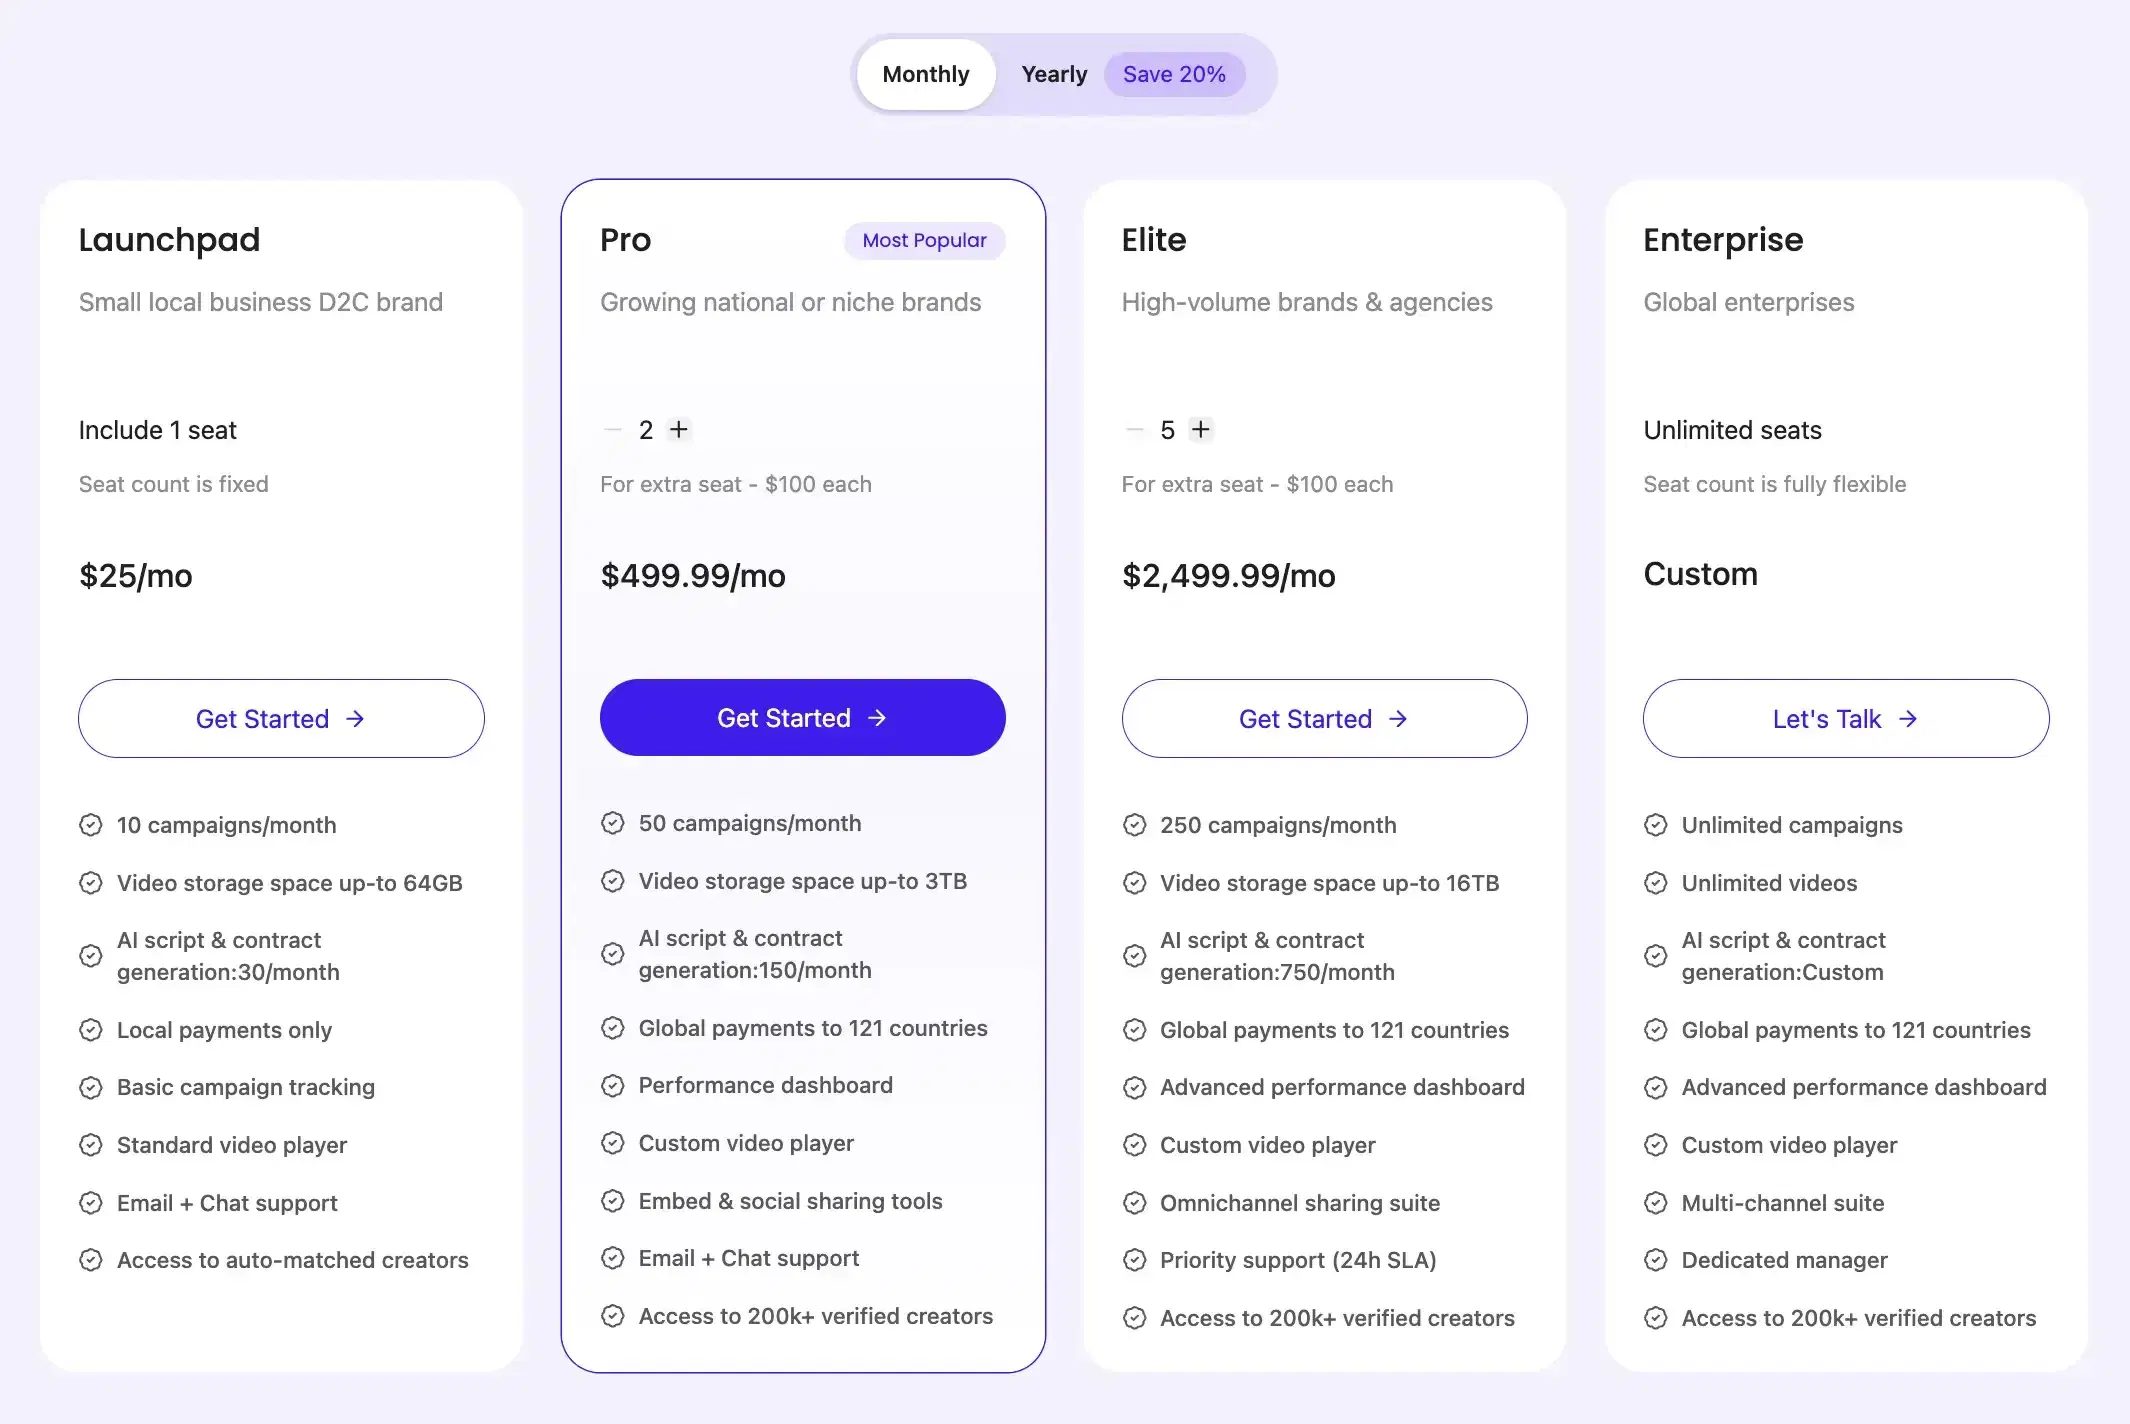Click Let's Talk for Enterprise
Image resolution: width=2130 pixels, height=1424 pixels.
pos(1845,719)
